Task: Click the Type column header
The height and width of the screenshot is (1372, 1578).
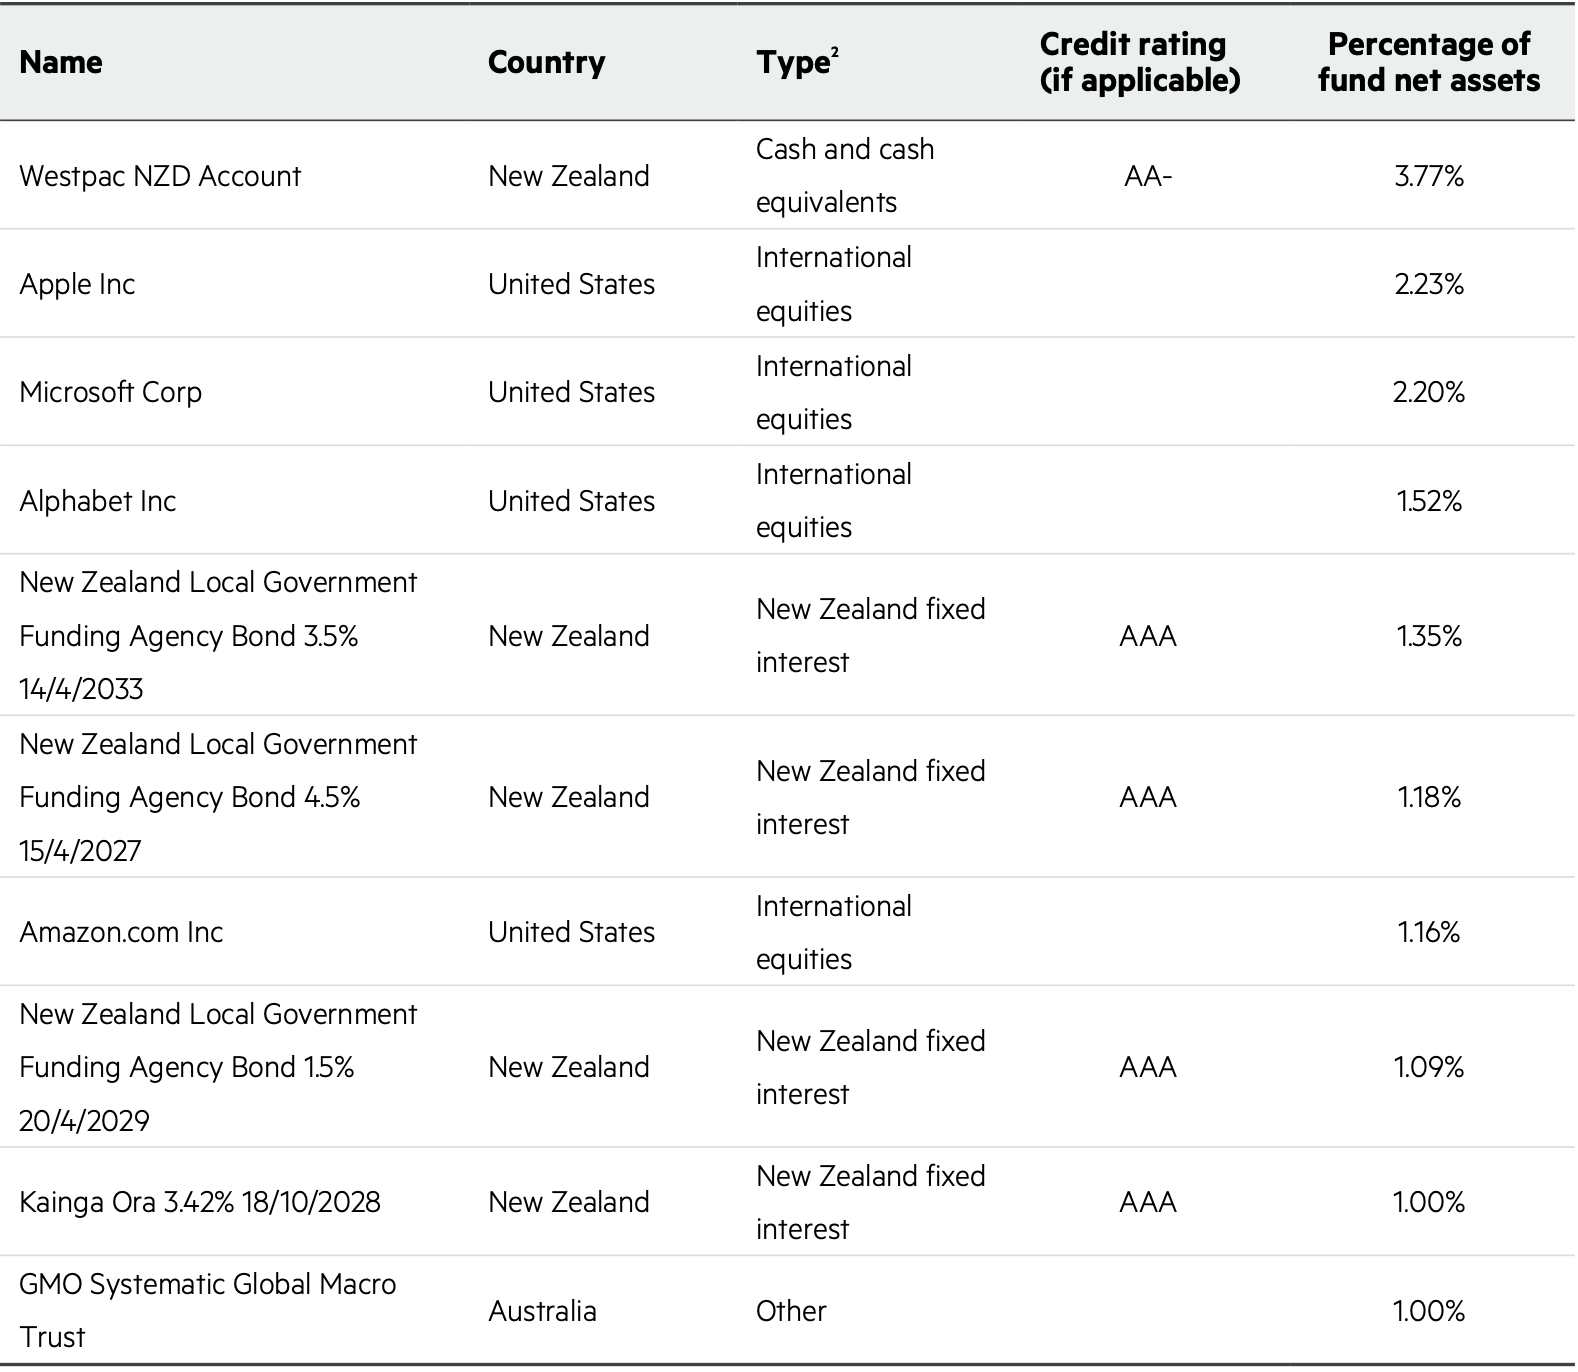Action: 796,62
